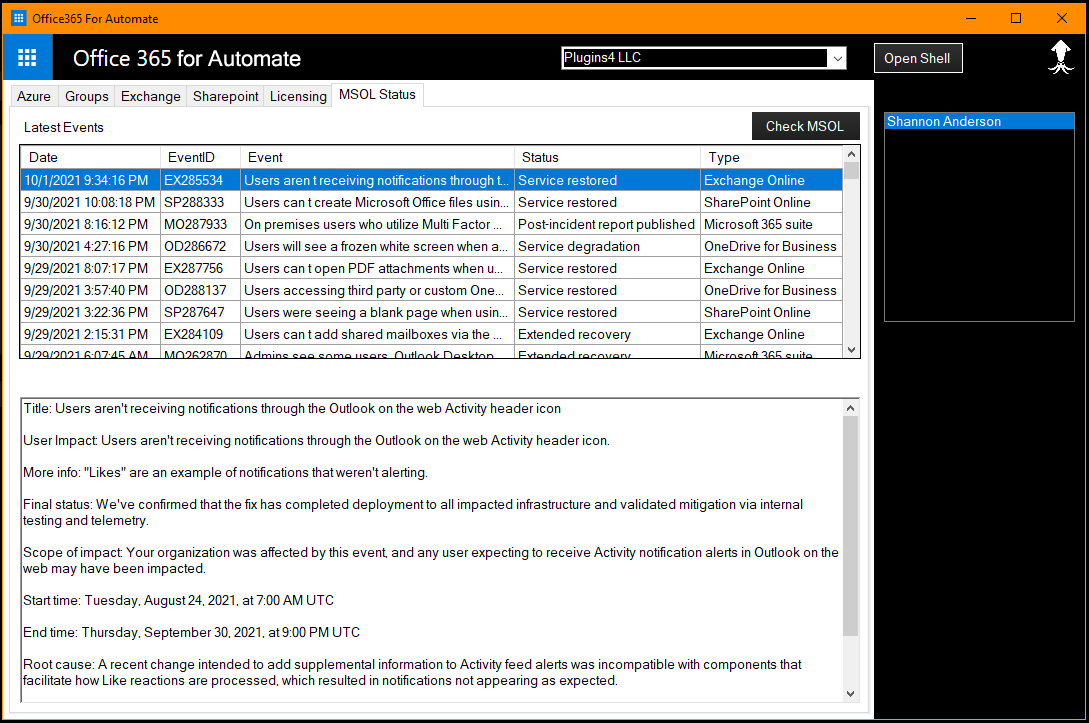Open the Plugins4 LLC tenant dropdown

836,59
